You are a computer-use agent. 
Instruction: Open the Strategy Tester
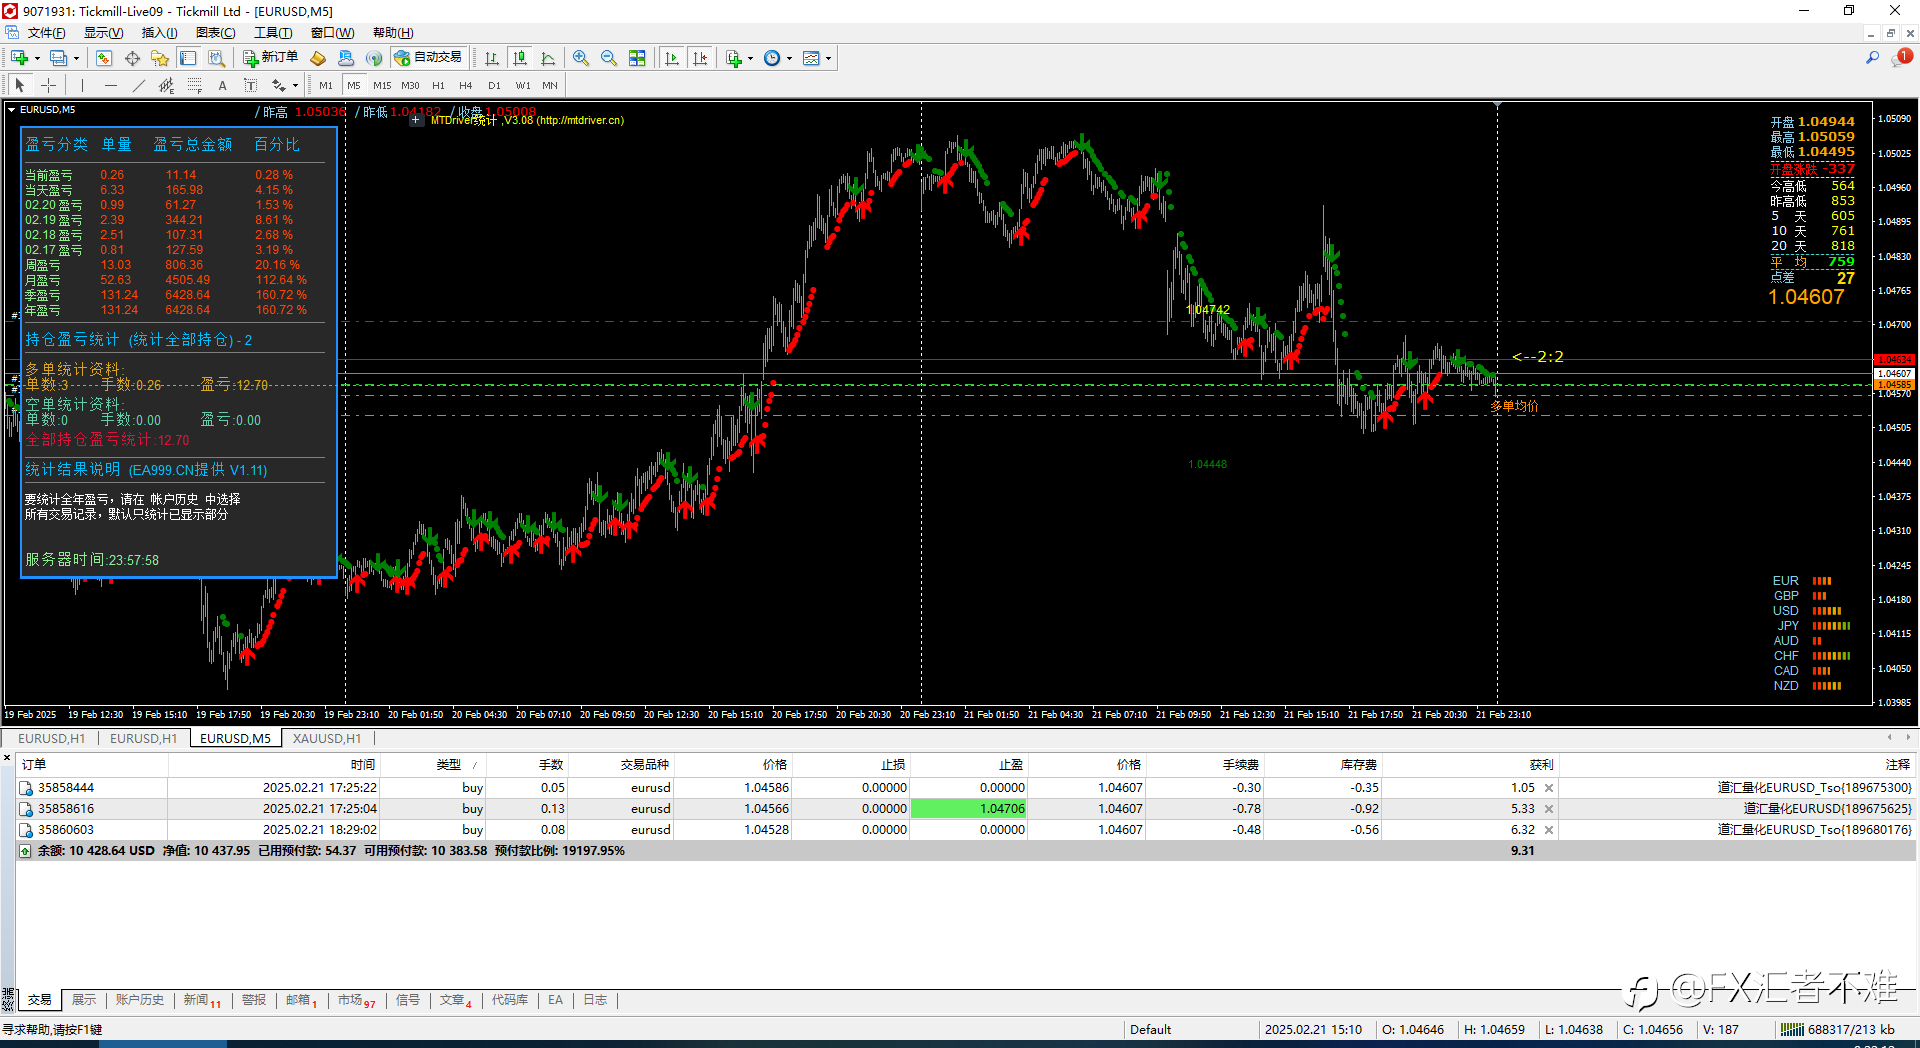coord(216,58)
